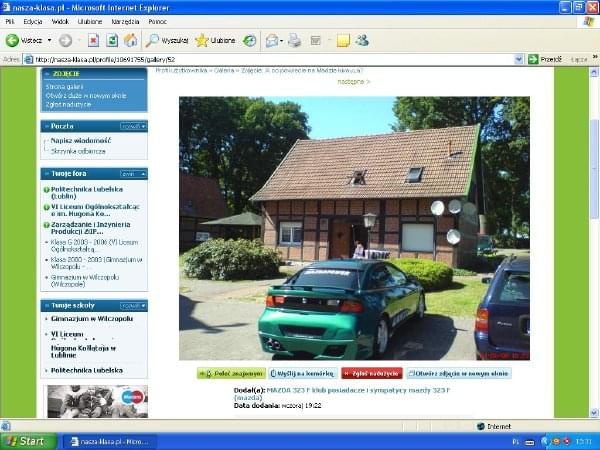The image size is (600, 450).
Task: Click Napisz wiadomość link in Poczta
Action: pyautogui.click(x=80, y=141)
